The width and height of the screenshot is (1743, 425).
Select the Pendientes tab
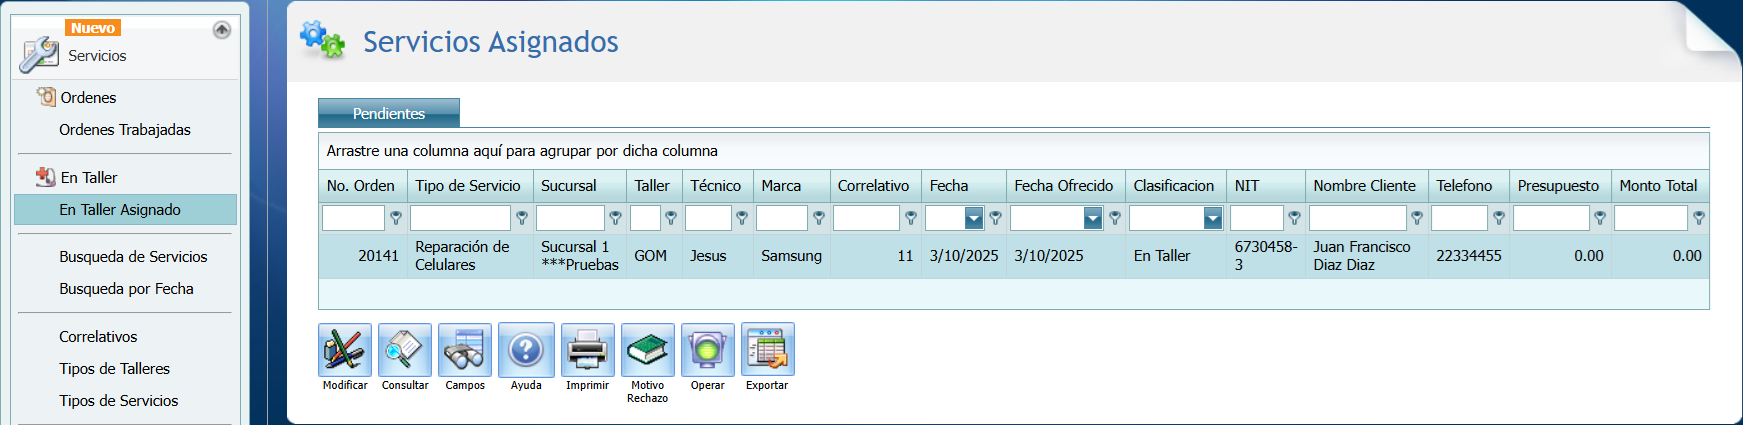point(389,113)
